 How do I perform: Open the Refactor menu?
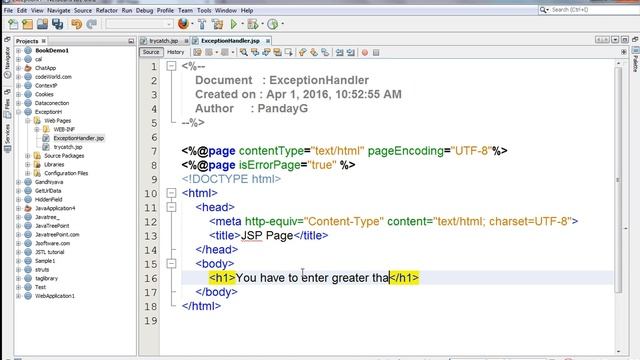point(107,11)
